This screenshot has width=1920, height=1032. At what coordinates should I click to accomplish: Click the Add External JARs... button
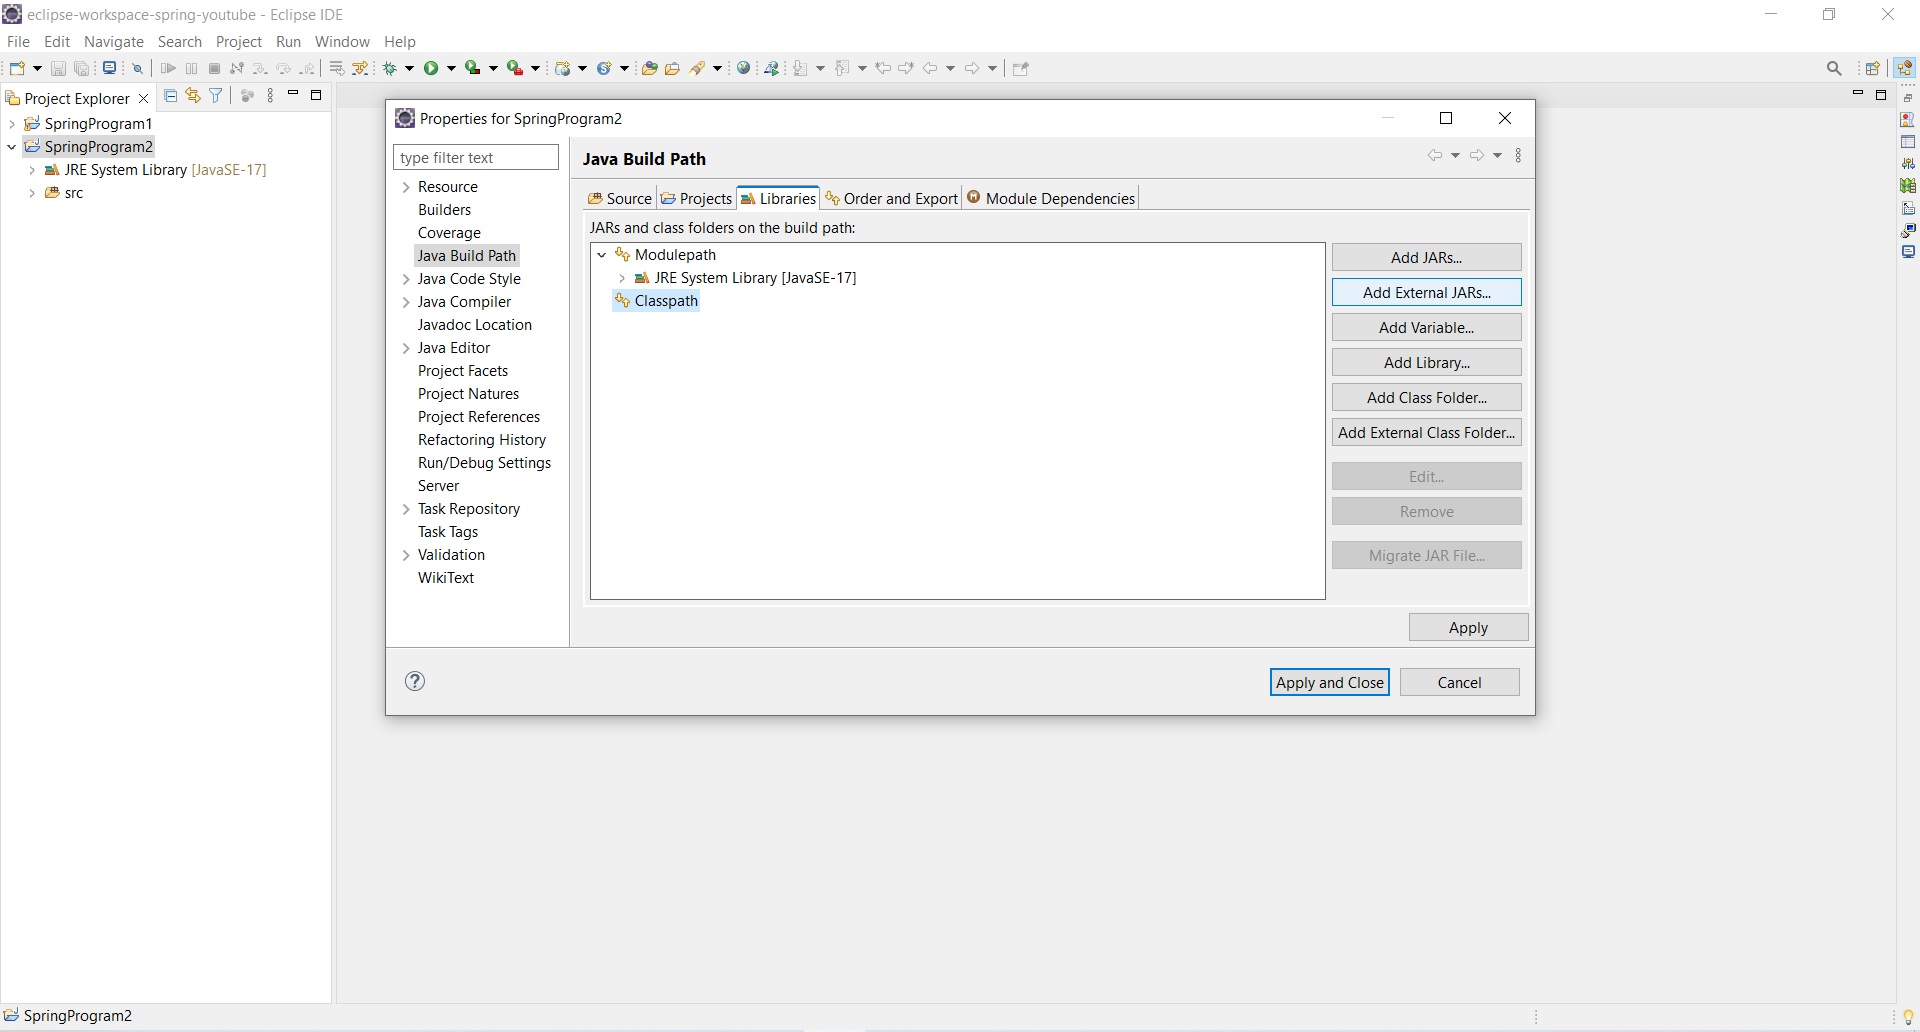click(1427, 292)
